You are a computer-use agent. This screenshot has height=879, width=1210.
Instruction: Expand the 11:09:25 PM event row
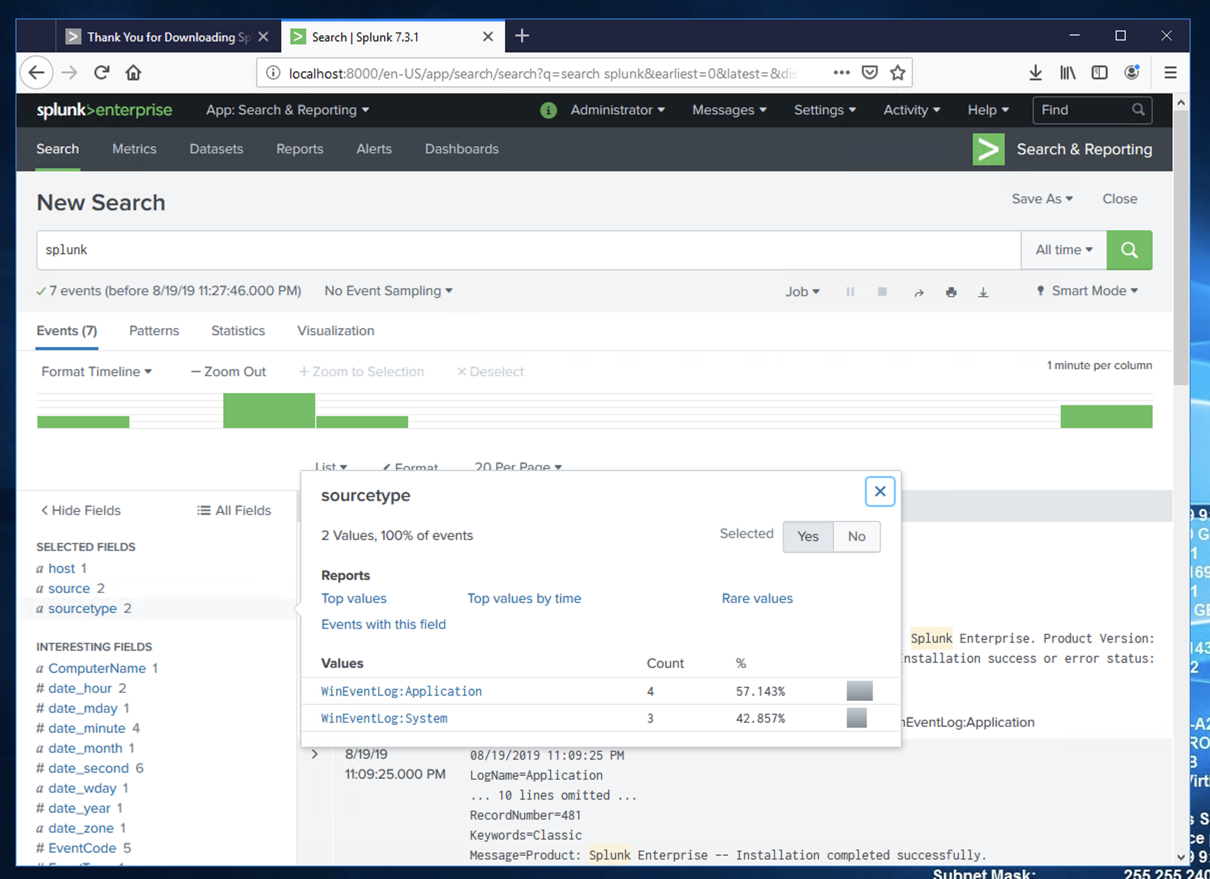[315, 754]
